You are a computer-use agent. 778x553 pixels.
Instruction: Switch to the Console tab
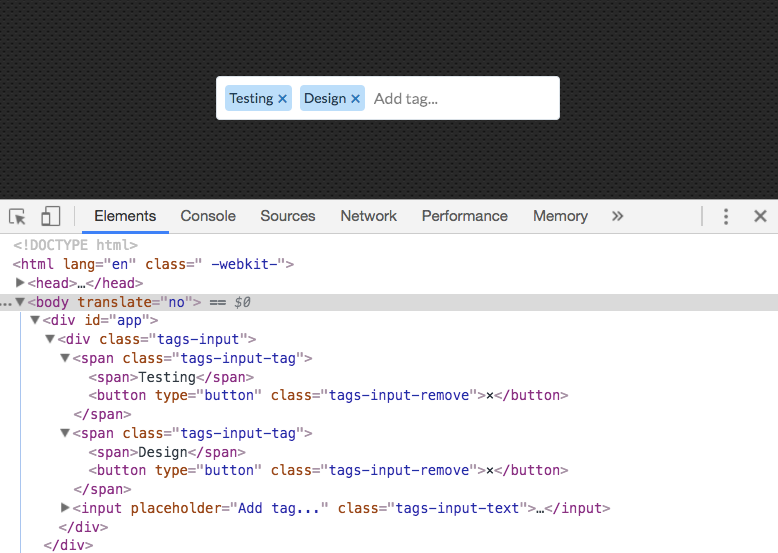(208, 216)
